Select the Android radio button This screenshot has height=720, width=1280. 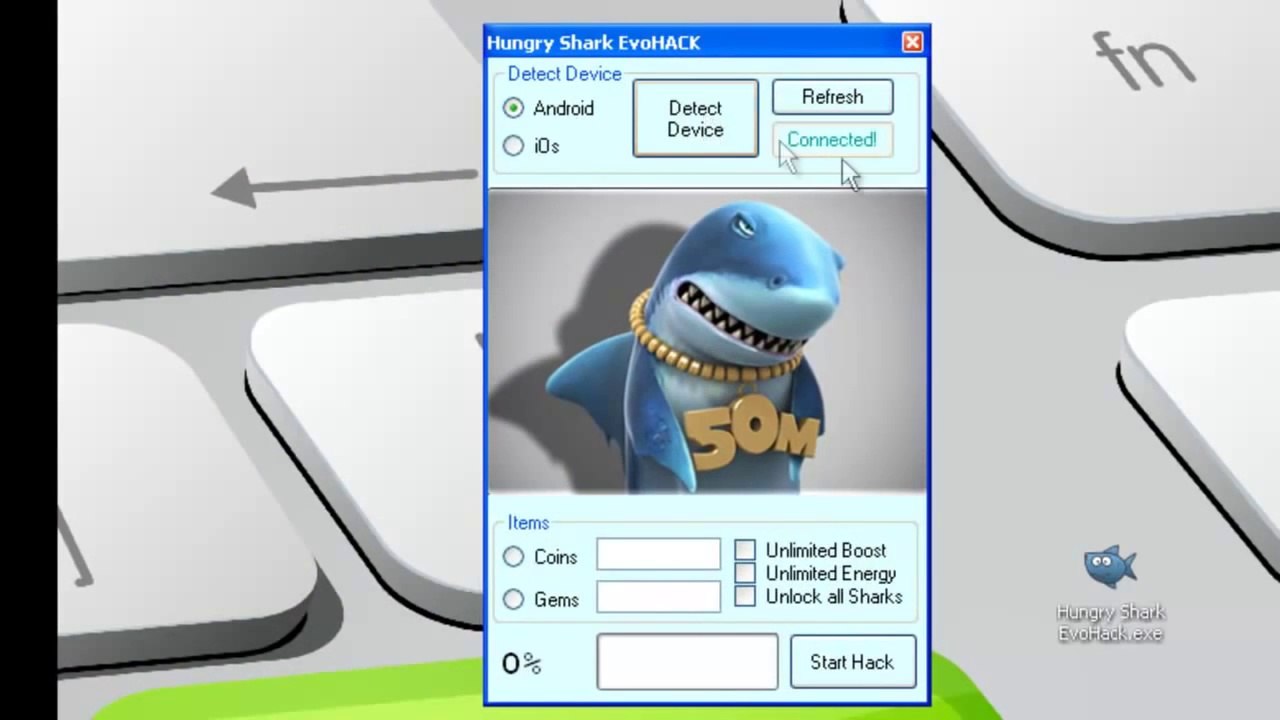click(513, 108)
